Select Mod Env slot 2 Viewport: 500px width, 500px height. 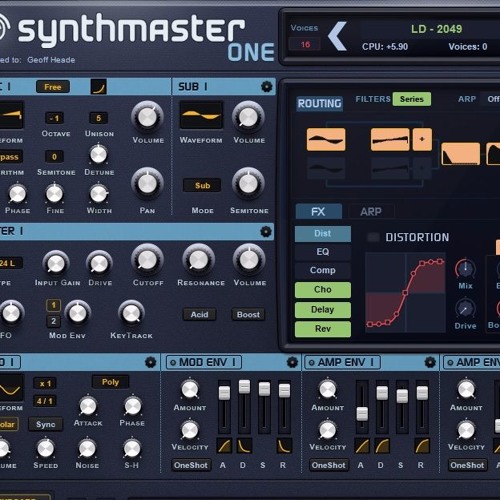pyautogui.click(x=53, y=321)
